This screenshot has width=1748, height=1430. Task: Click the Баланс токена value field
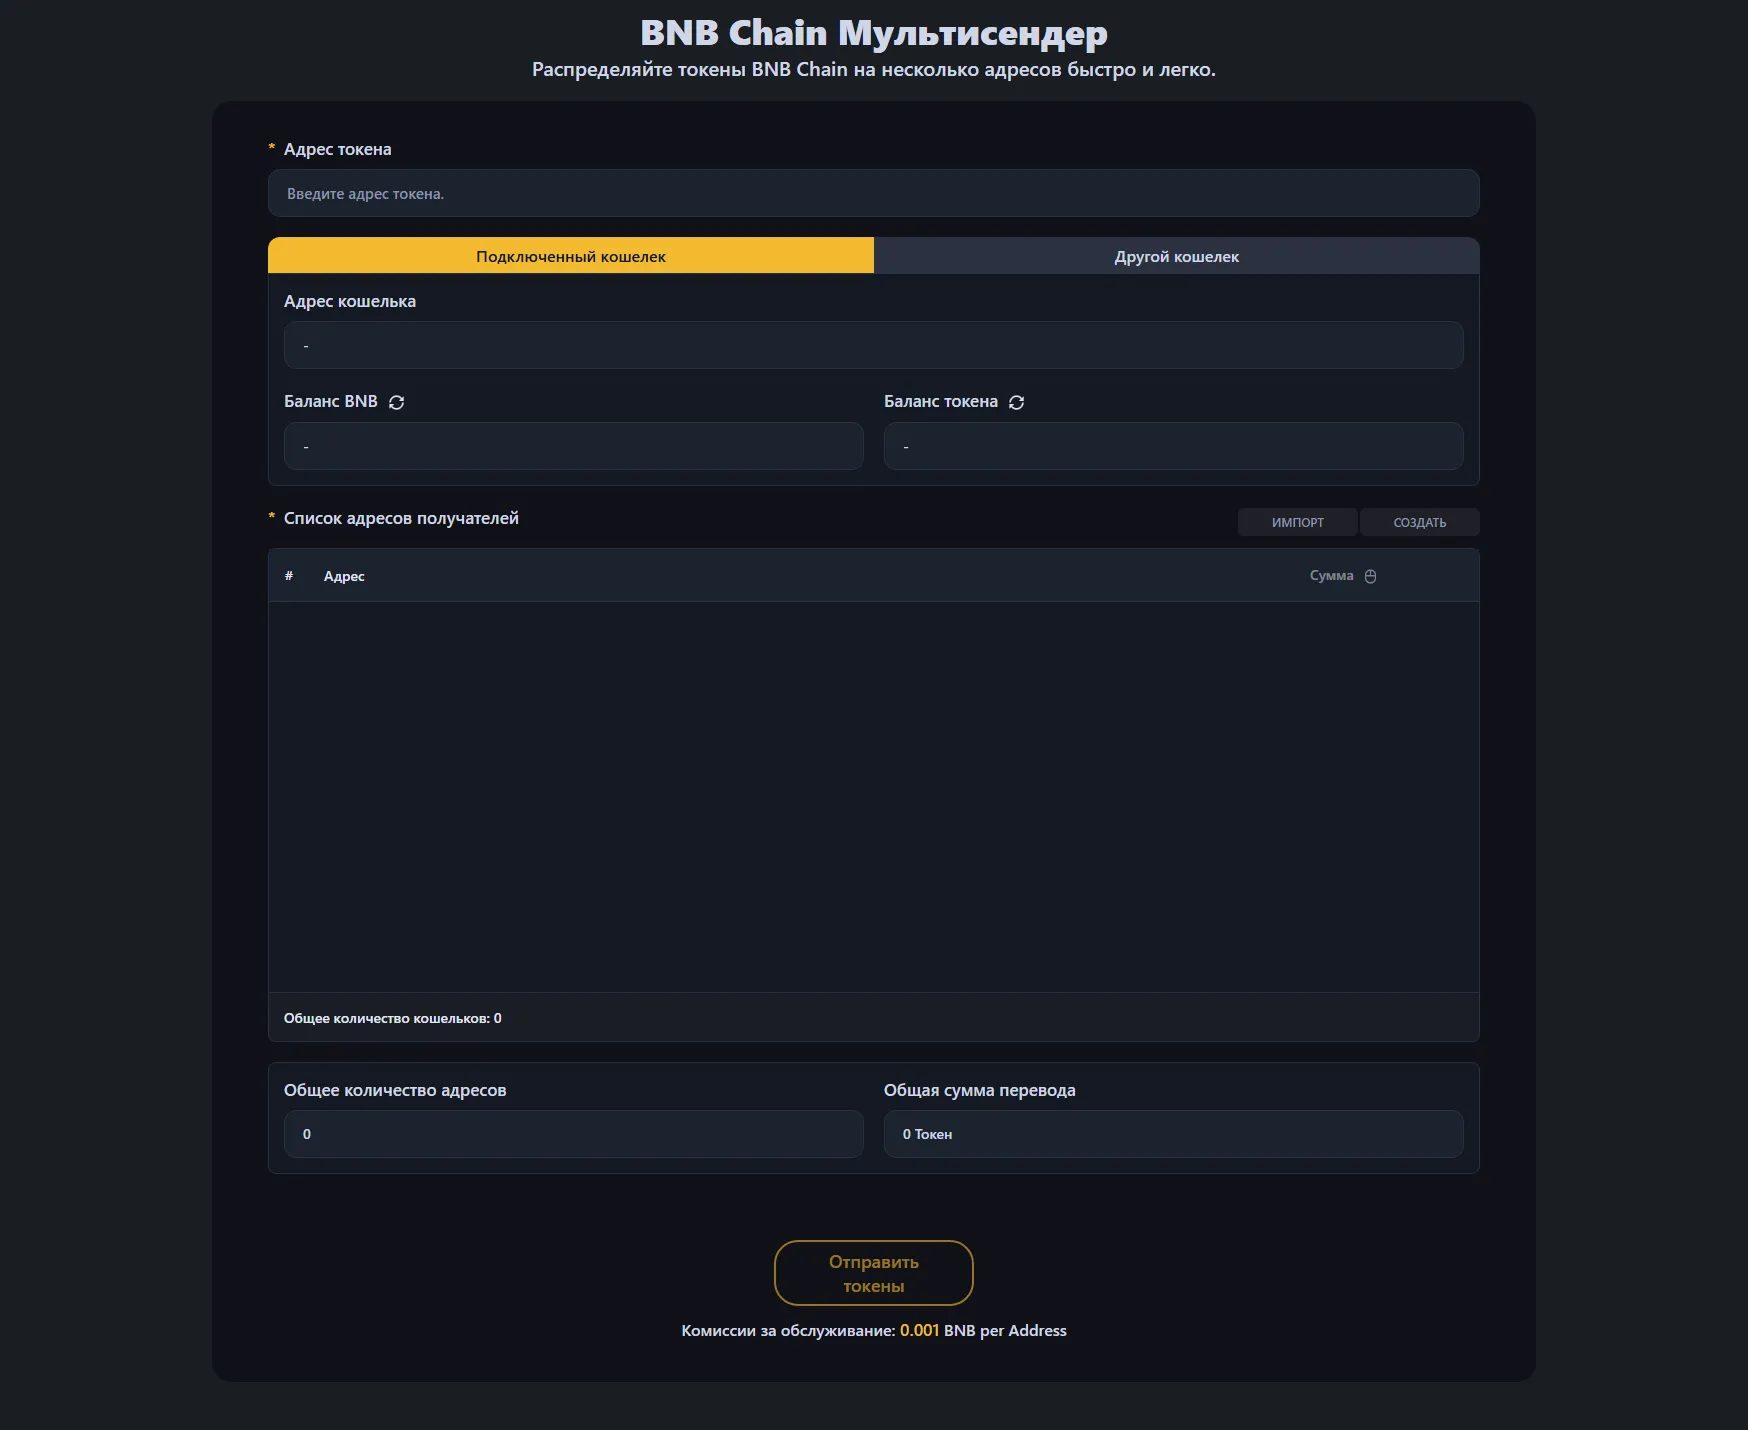[x=1173, y=446]
